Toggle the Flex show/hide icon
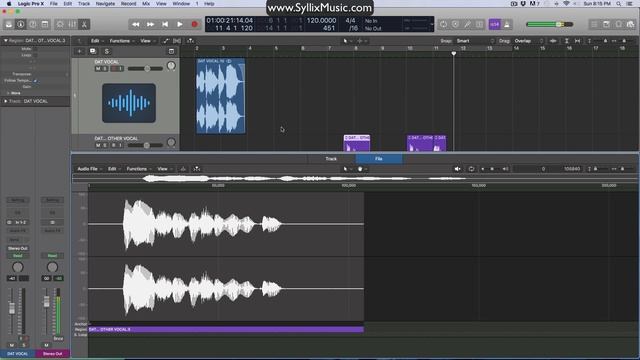The image size is (640, 360). point(177,41)
